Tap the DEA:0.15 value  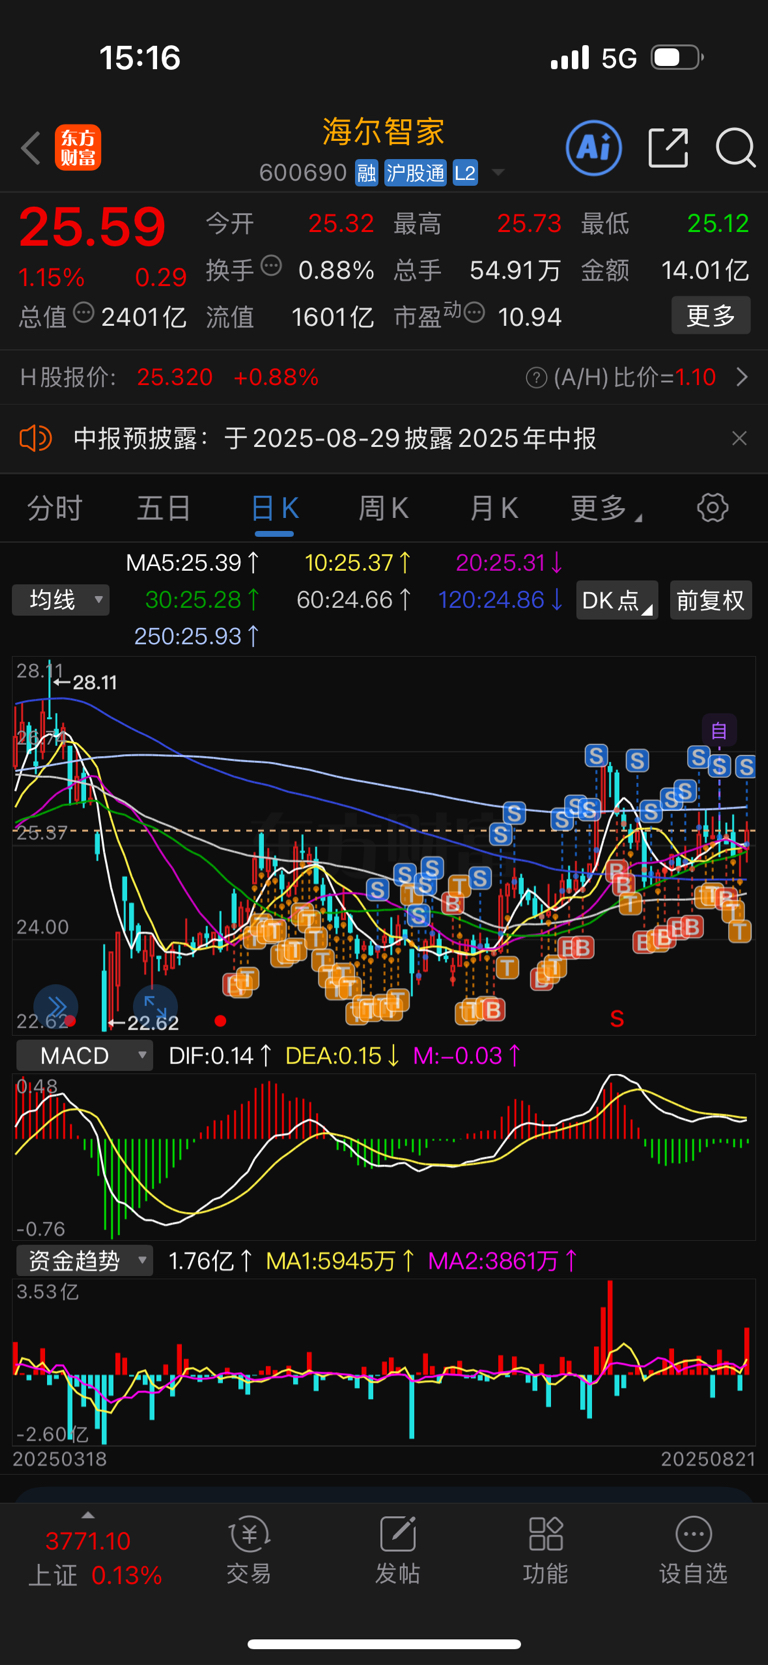point(343,1056)
